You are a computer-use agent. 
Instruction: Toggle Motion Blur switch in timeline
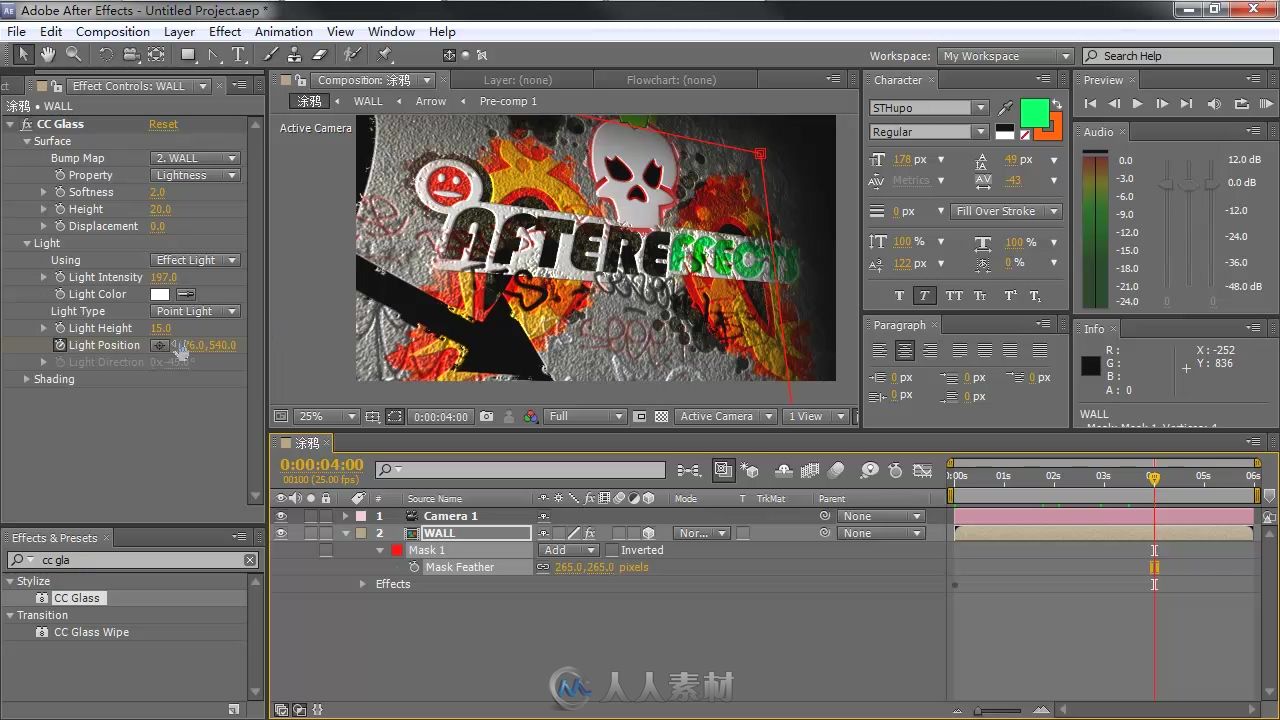[837, 470]
